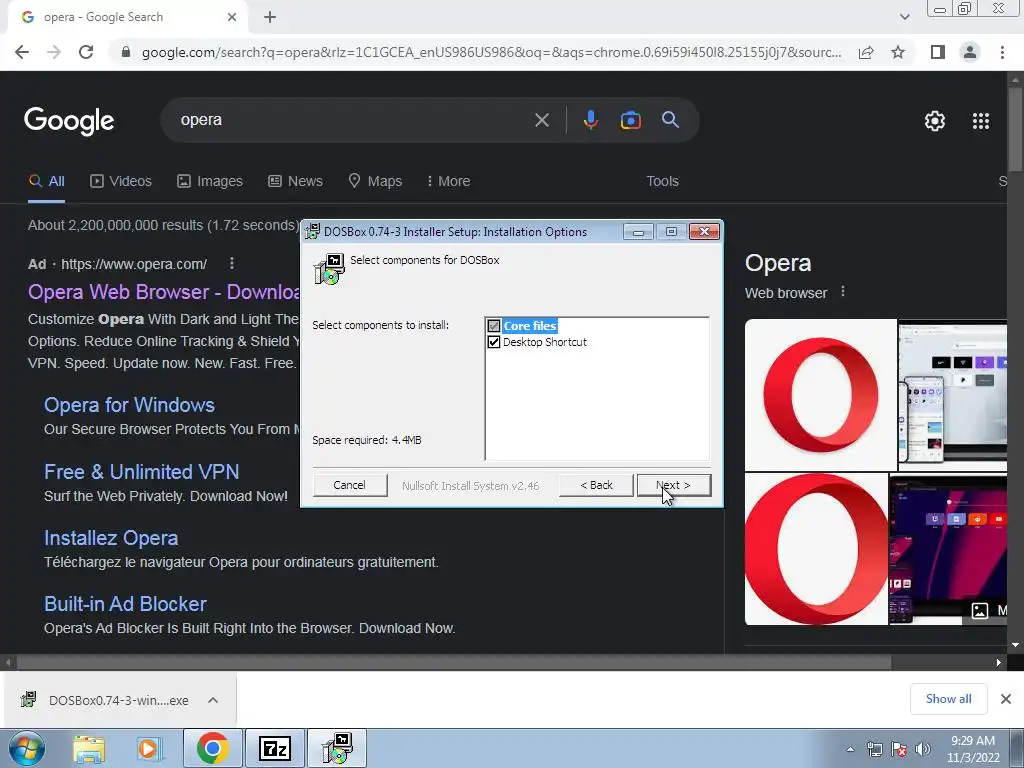Screen dimensions: 1024x768
Task: Open the Free & Unlimited VPN link
Action: click(142, 472)
